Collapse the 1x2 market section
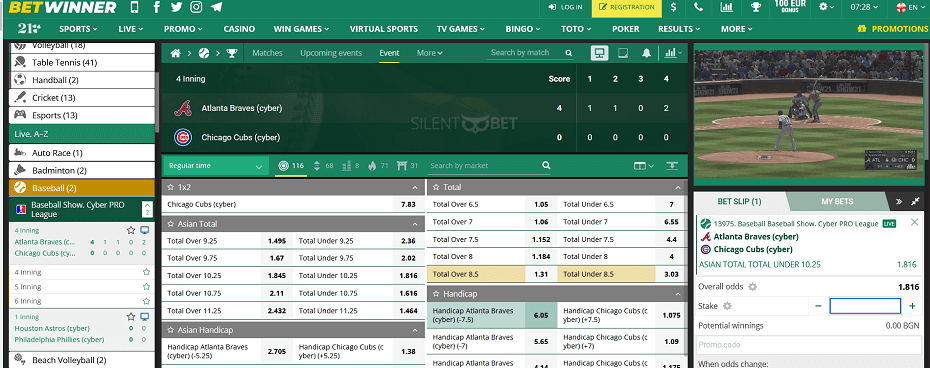Screen dimensions: 930x368 point(414,188)
